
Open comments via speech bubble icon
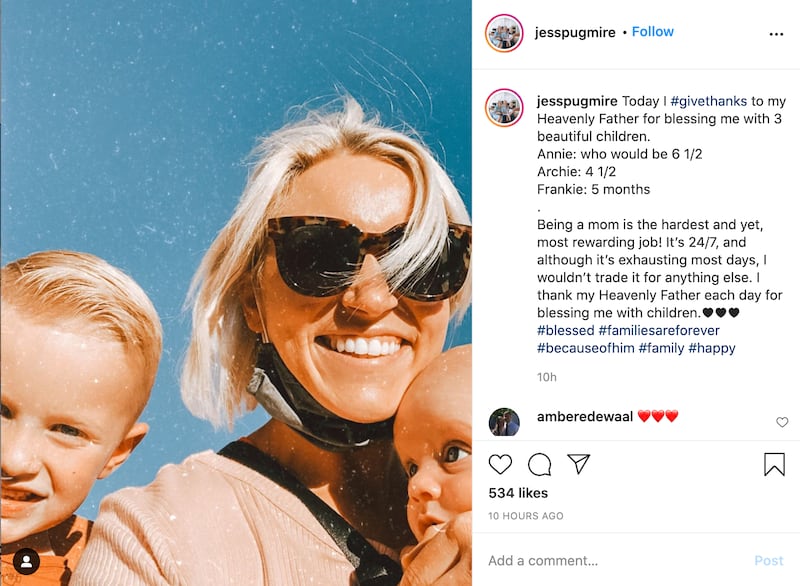pos(539,464)
